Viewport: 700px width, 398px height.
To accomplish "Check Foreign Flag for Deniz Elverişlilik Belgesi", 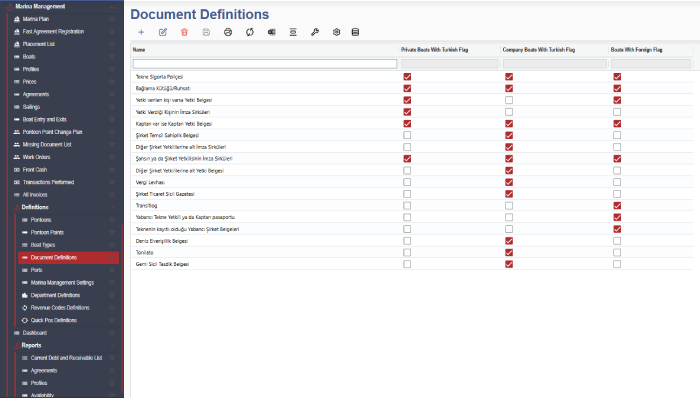I will pyautogui.click(x=617, y=241).
